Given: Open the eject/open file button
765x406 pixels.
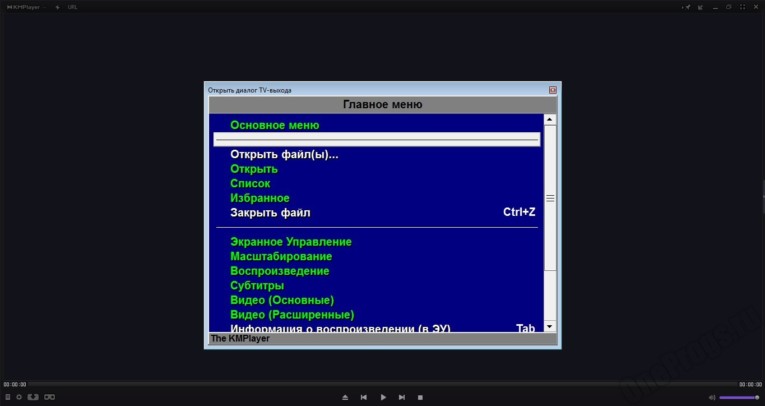Looking at the screenshot, I should pos(345,398).
